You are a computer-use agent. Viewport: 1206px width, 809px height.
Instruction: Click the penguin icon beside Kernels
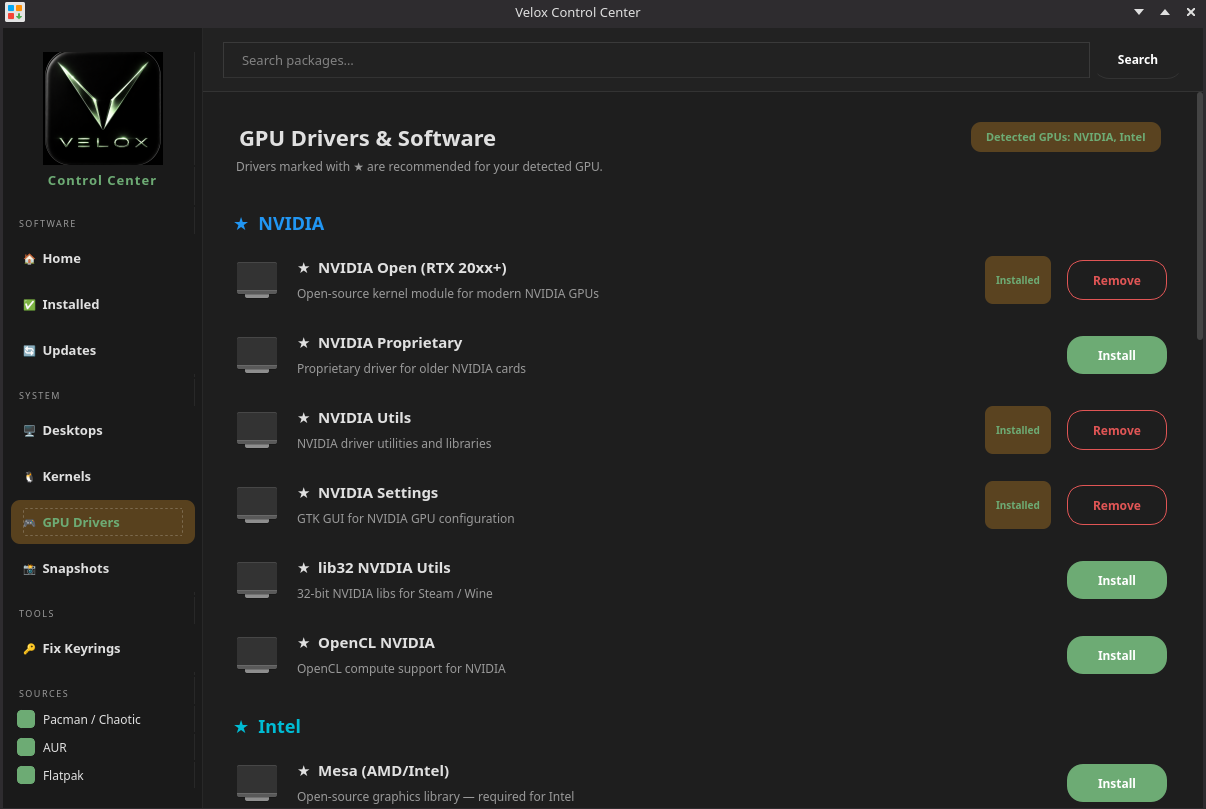pos(29,477)
